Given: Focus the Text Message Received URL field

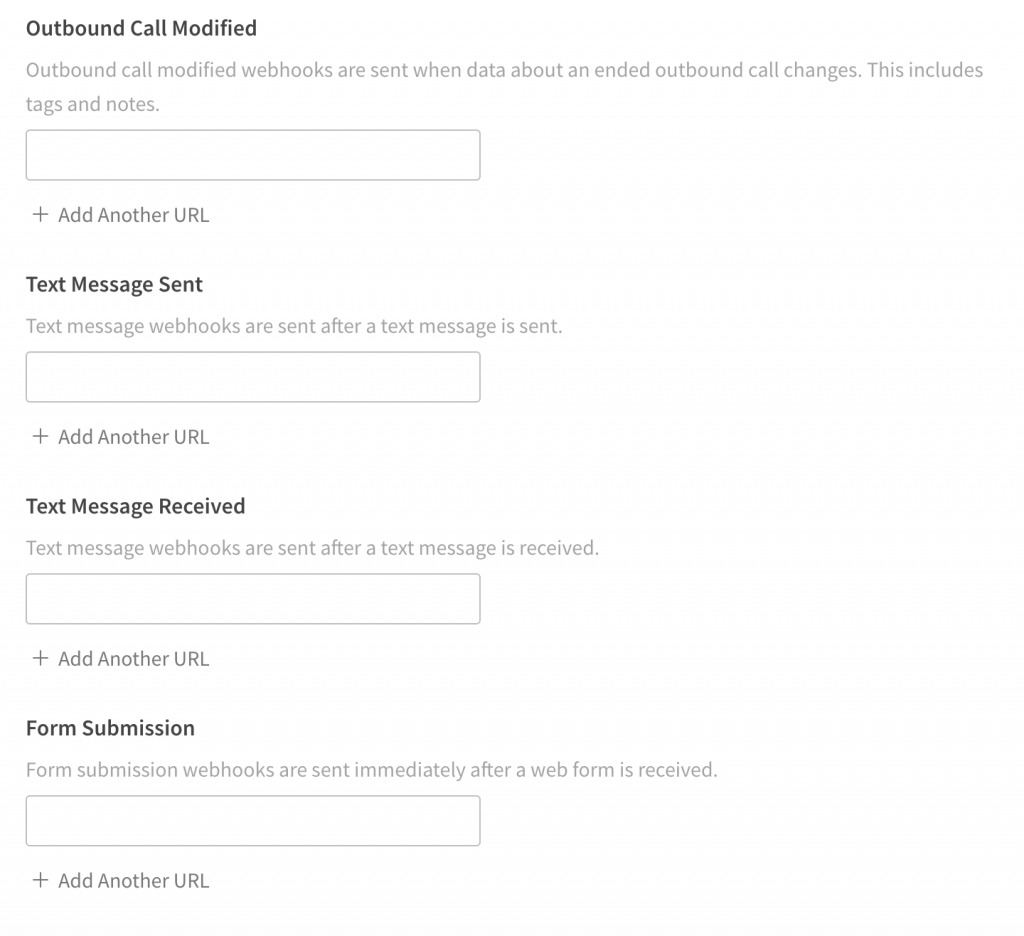Looking at the screenshot, I should pos(253,599).
